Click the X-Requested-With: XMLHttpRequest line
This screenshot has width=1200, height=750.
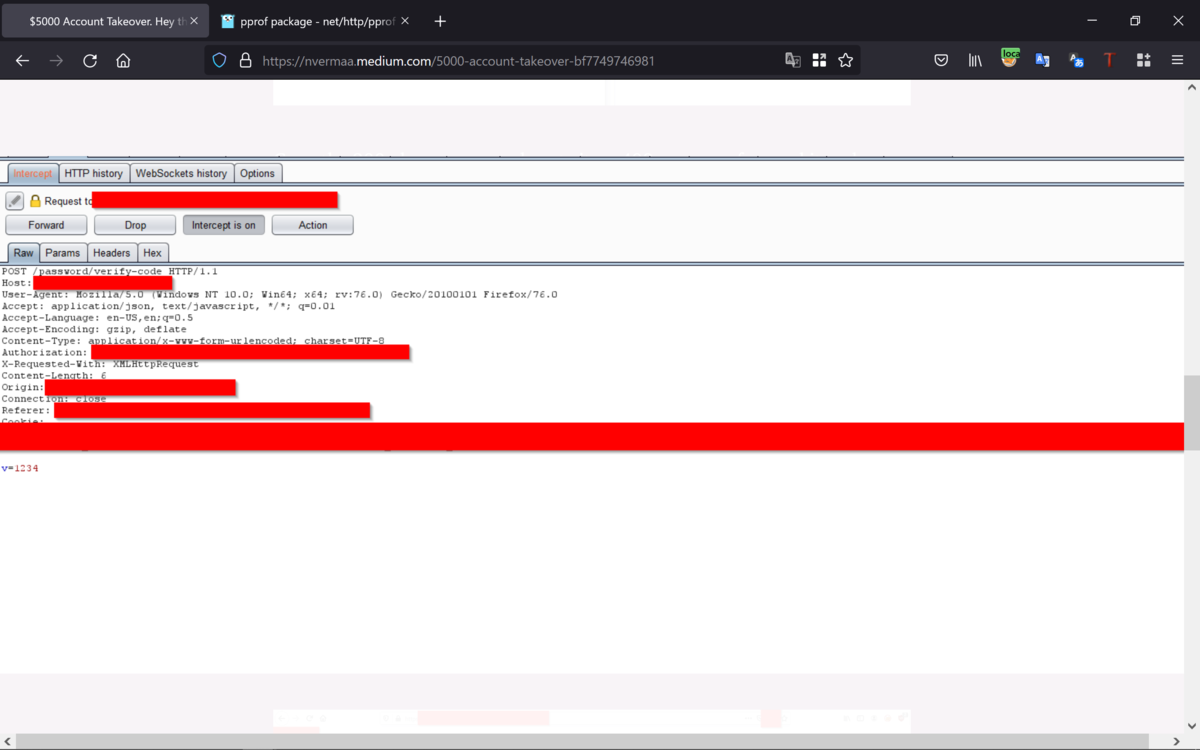(101, 364)
